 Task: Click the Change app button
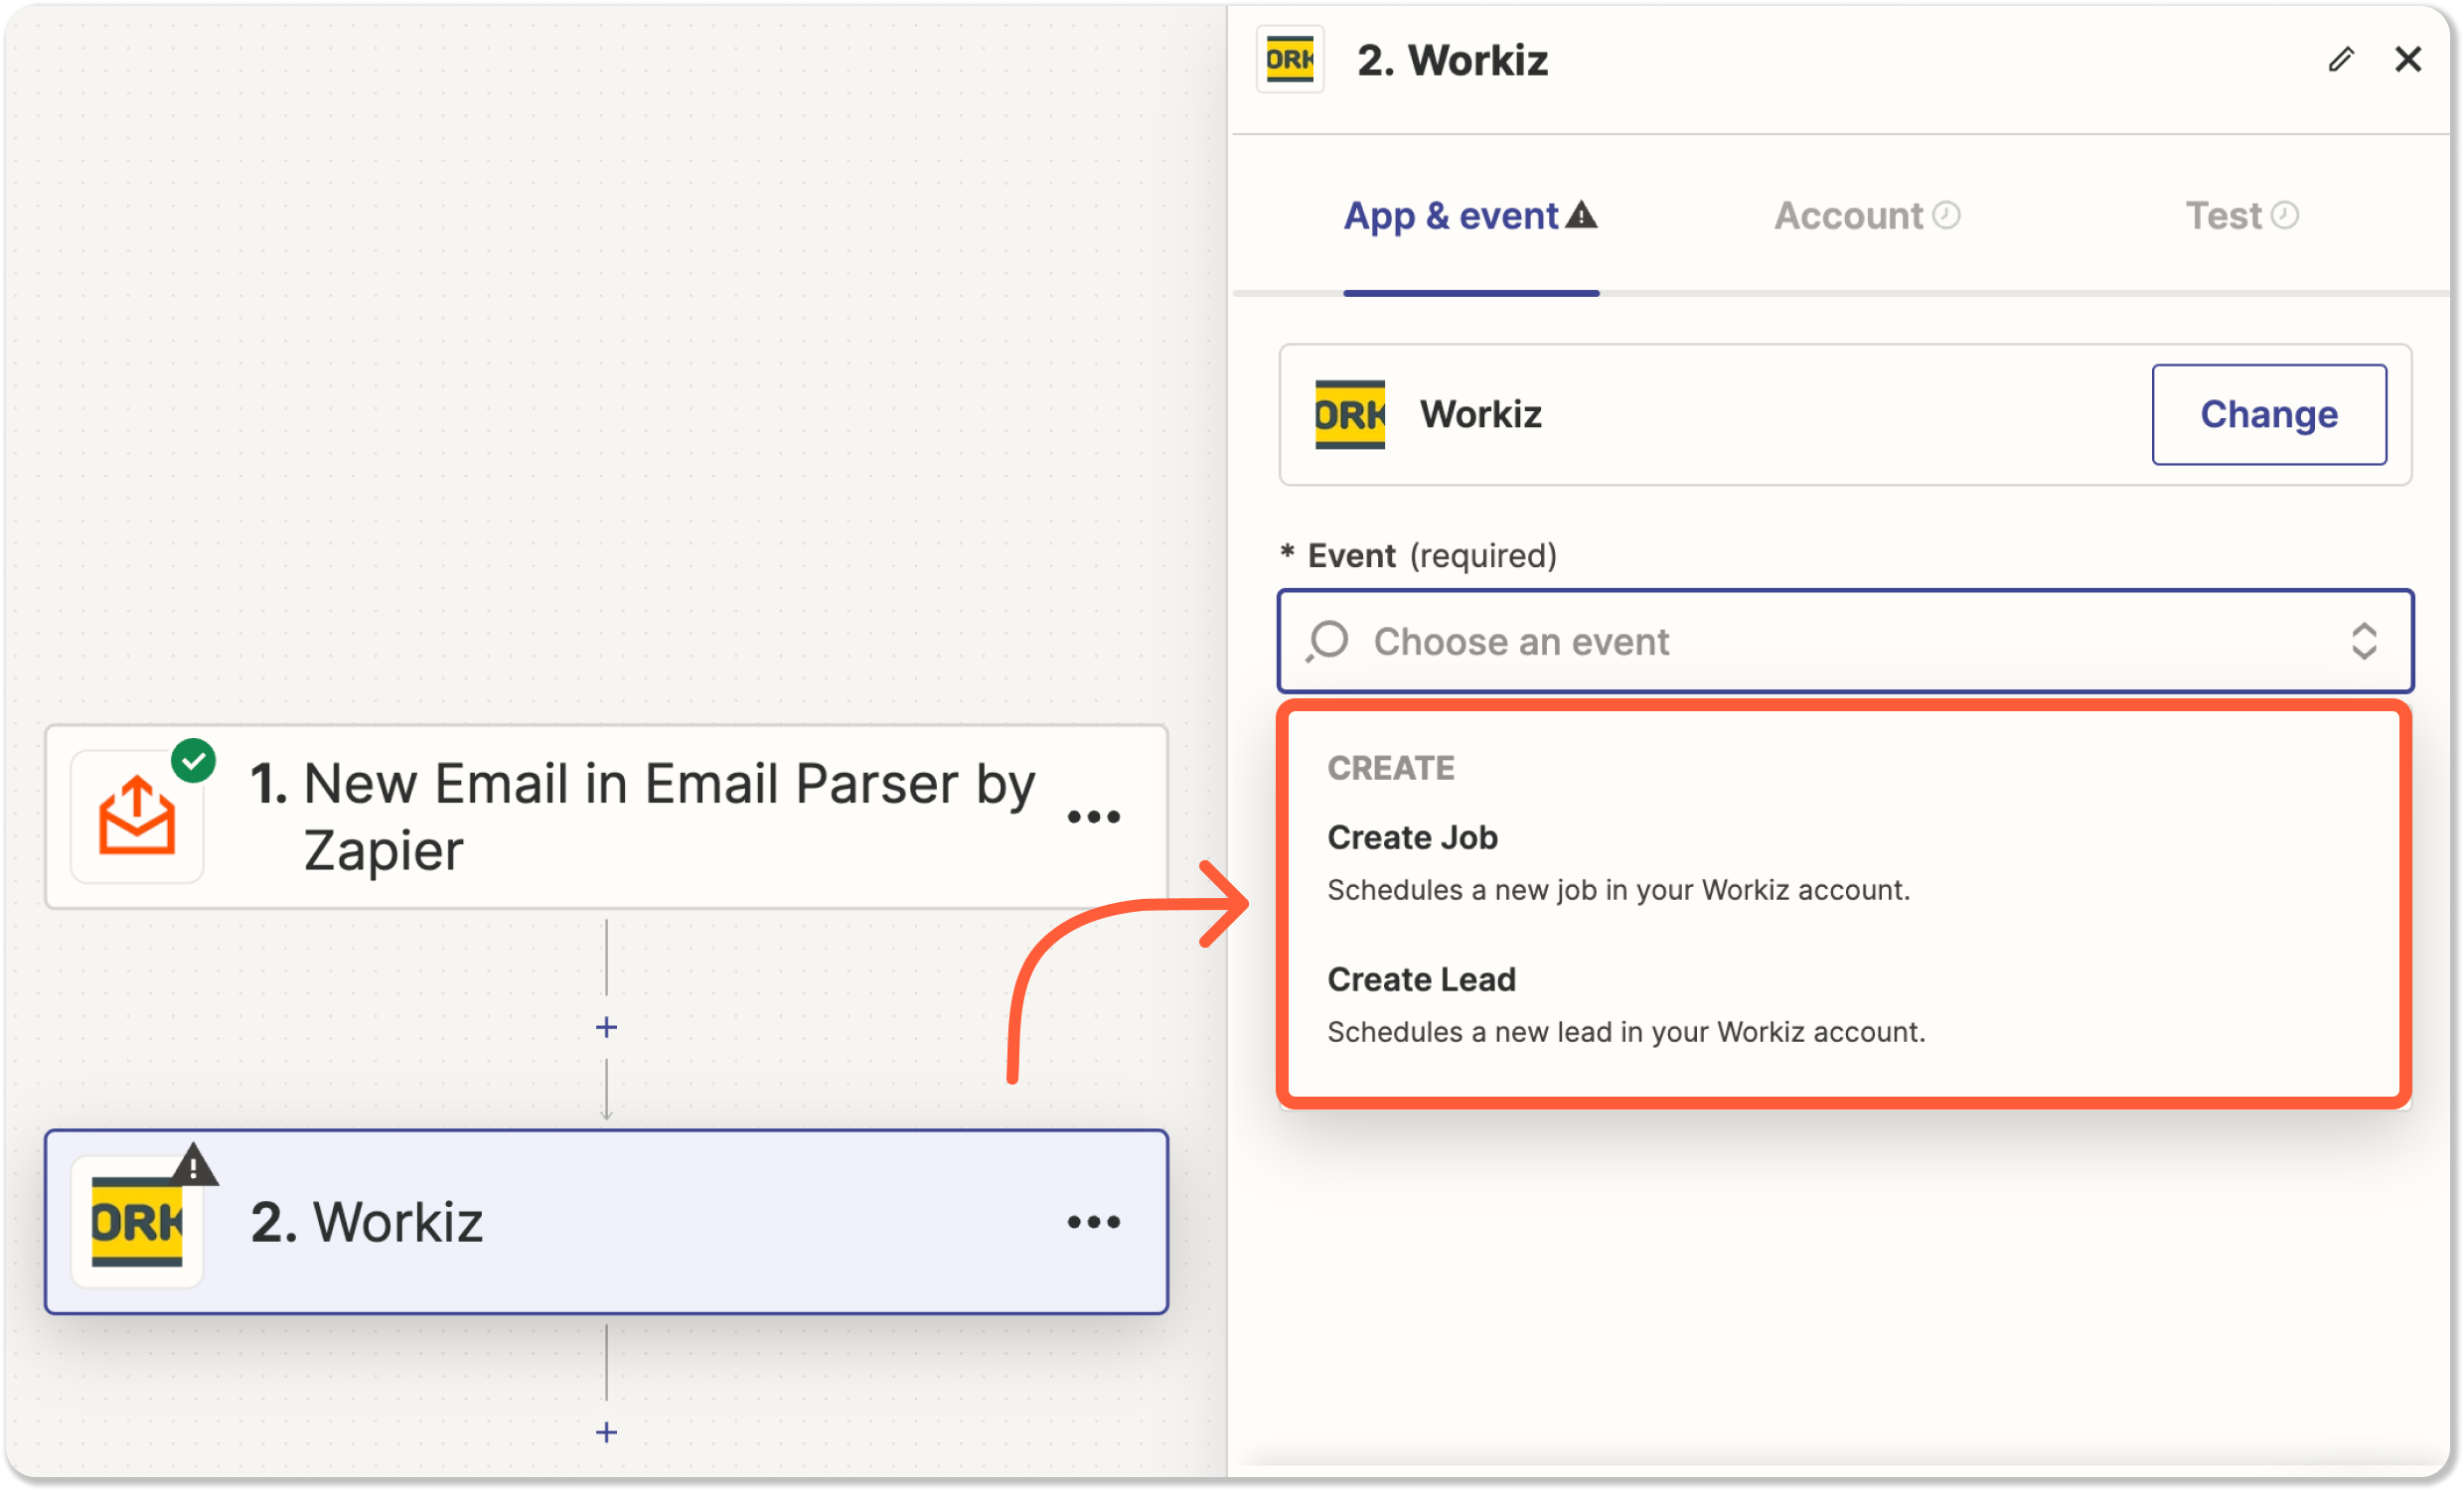(x=2268, y=414)
